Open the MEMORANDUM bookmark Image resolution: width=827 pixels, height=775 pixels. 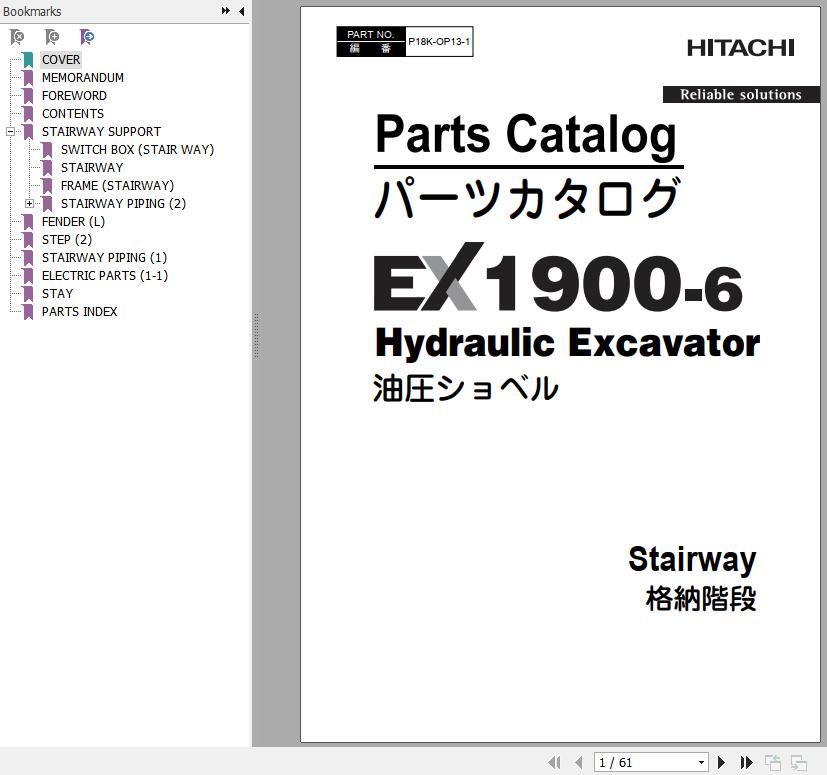coord(83,78)
